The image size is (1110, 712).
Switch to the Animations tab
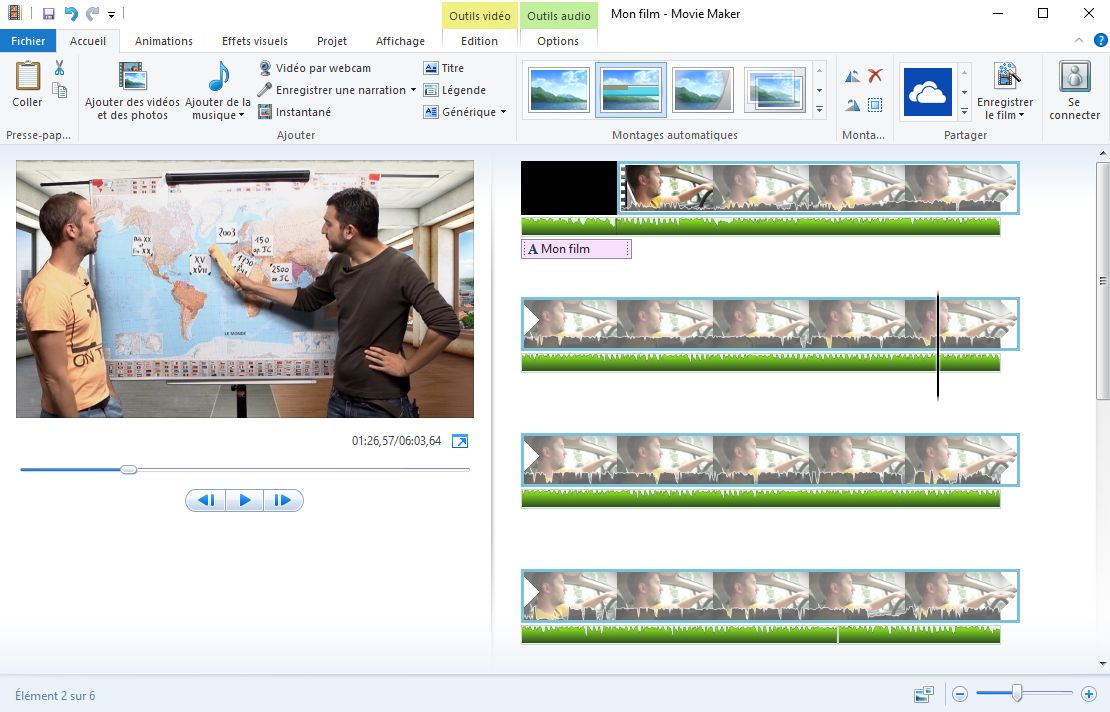(164, 41)
